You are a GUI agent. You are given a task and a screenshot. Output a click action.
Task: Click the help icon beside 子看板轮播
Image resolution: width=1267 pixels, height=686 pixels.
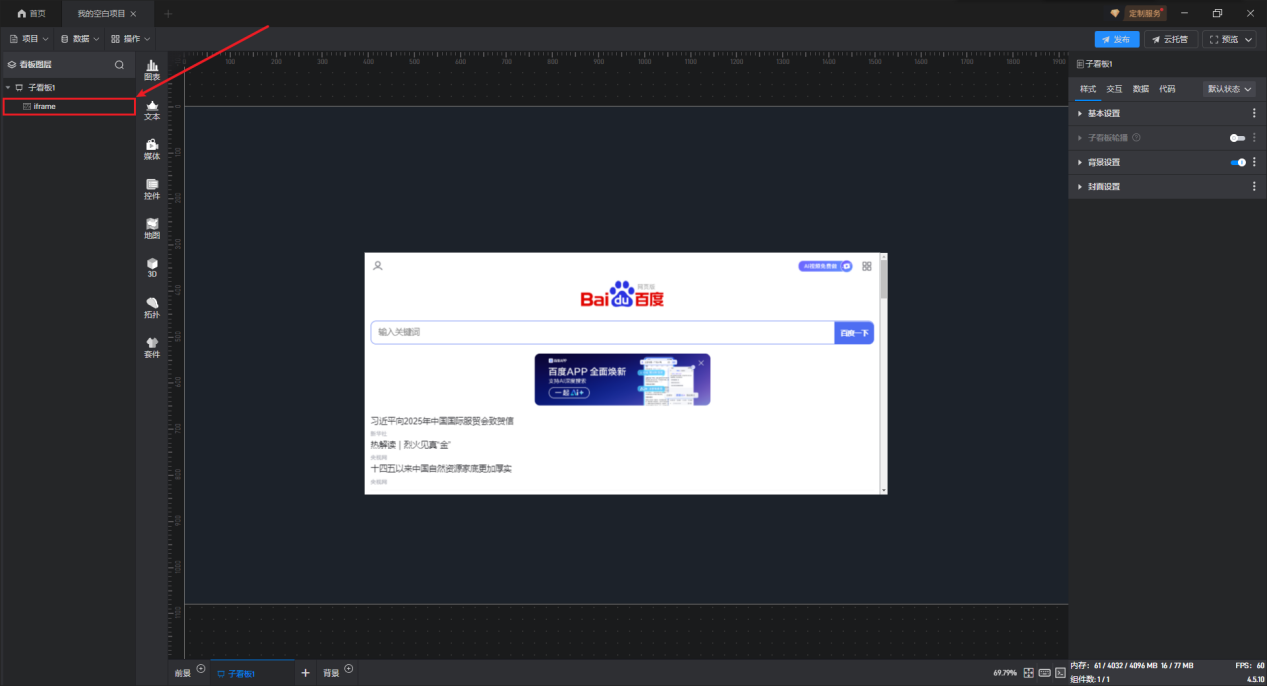click(1136, 138)
